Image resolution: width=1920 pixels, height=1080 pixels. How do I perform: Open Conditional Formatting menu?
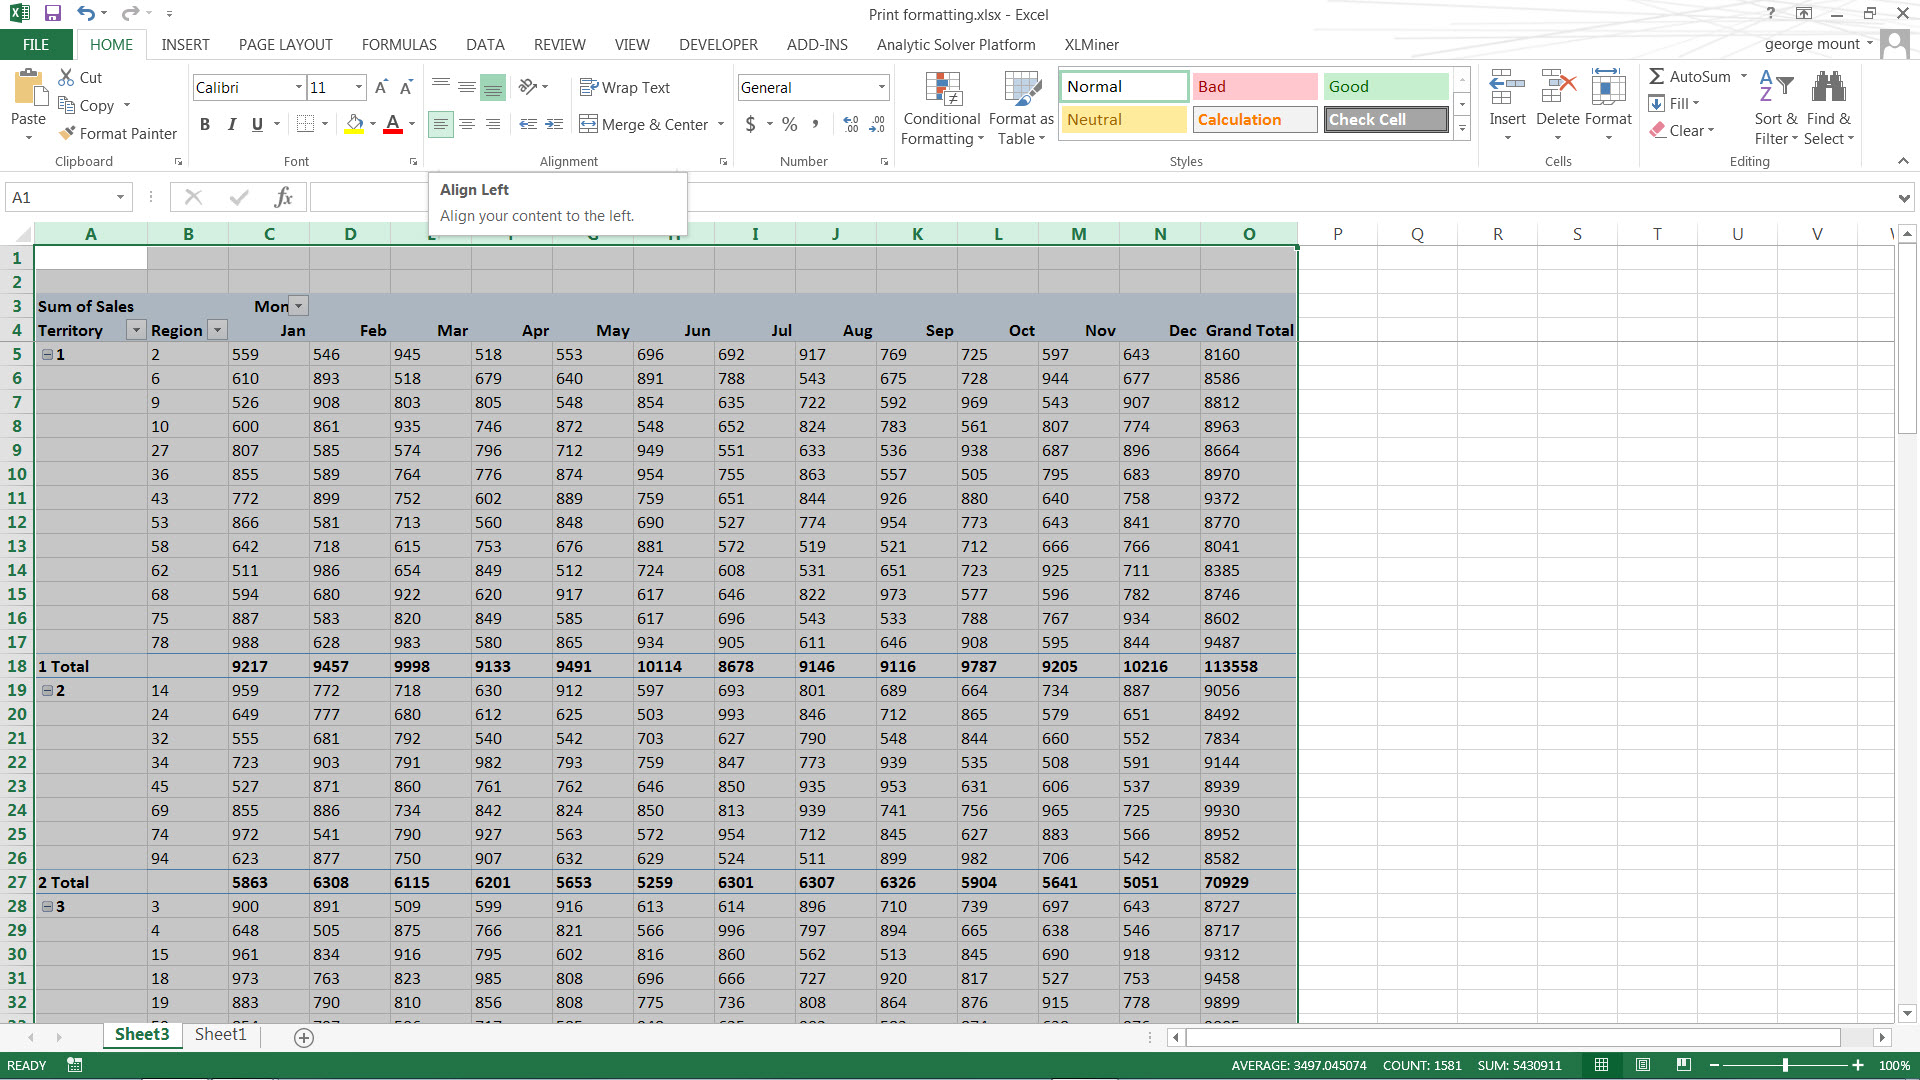tap(942, 108)
